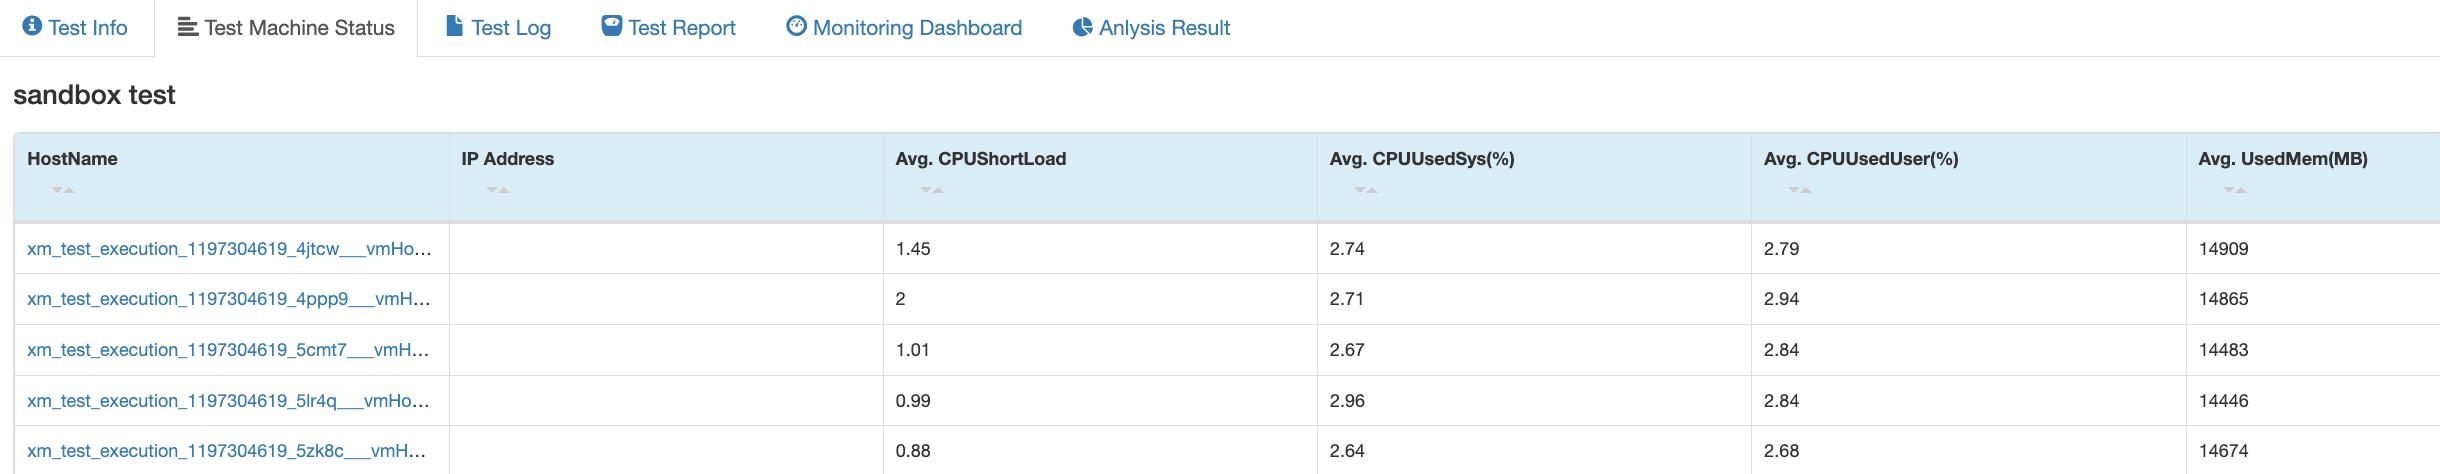The image size is (2440, 474).
Task: Sort table by IP Address arrows
Action: pos(497,189)
